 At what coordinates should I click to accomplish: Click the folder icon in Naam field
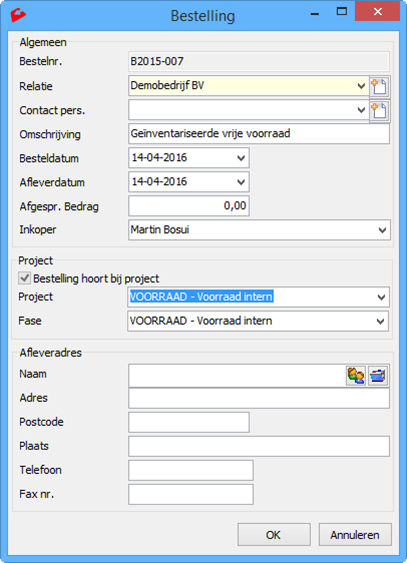click(x=378, y=376)
